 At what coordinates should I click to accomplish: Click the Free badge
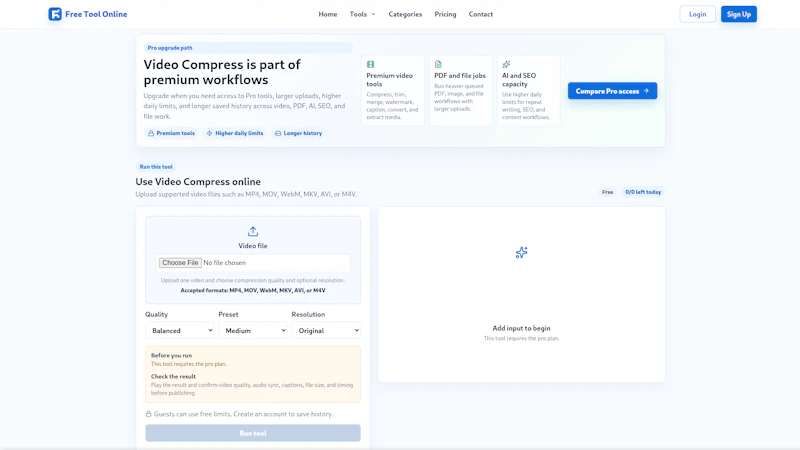(607, 192)
